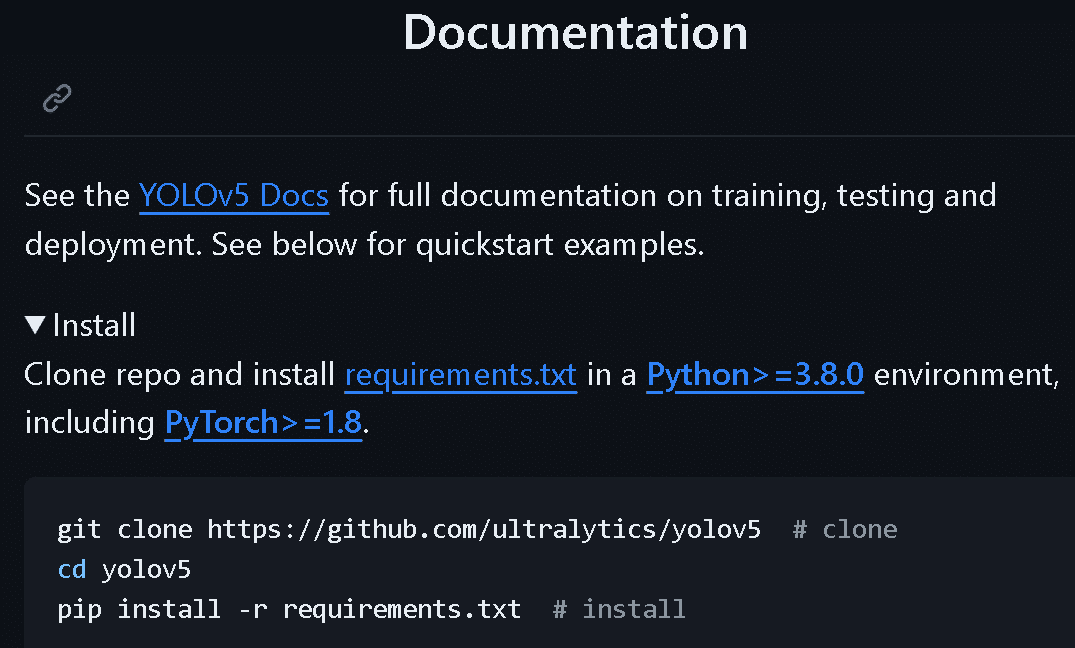This screenshot has width=1075, height=648.
Task: Click the git clone command line
Action: click(477, 529)
